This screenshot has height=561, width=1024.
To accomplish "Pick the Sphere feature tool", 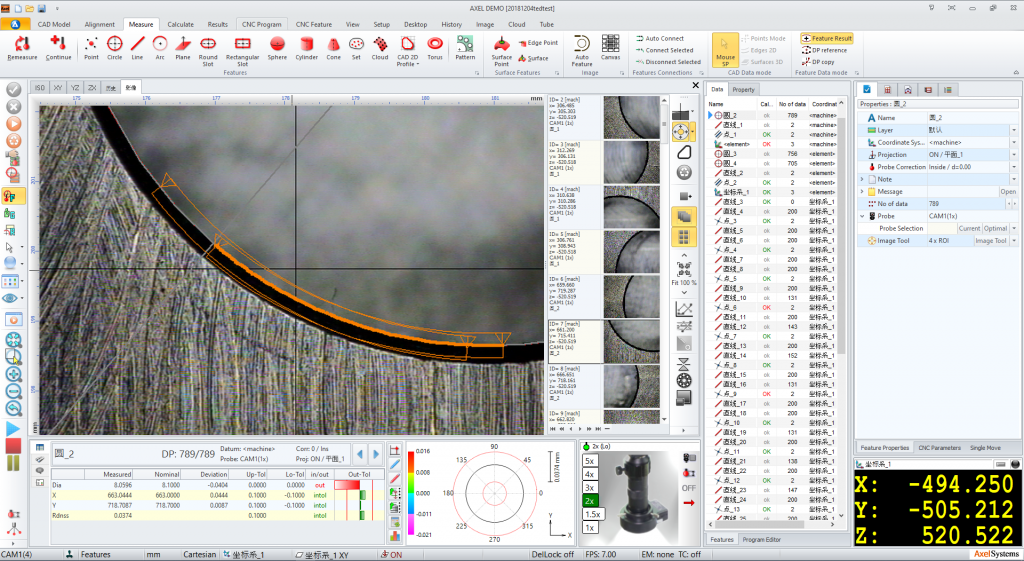I will pyautogui.click(x=277, y=48).
